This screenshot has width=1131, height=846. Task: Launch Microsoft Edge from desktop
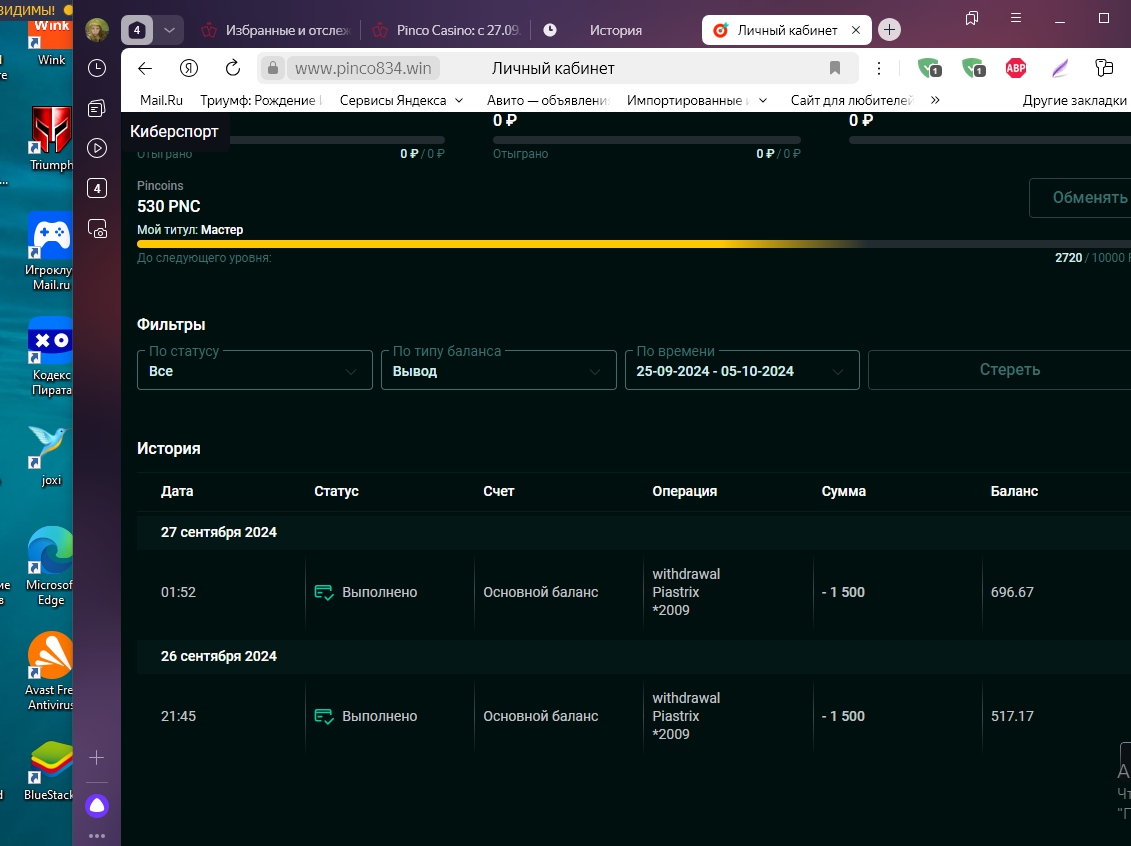50,567
